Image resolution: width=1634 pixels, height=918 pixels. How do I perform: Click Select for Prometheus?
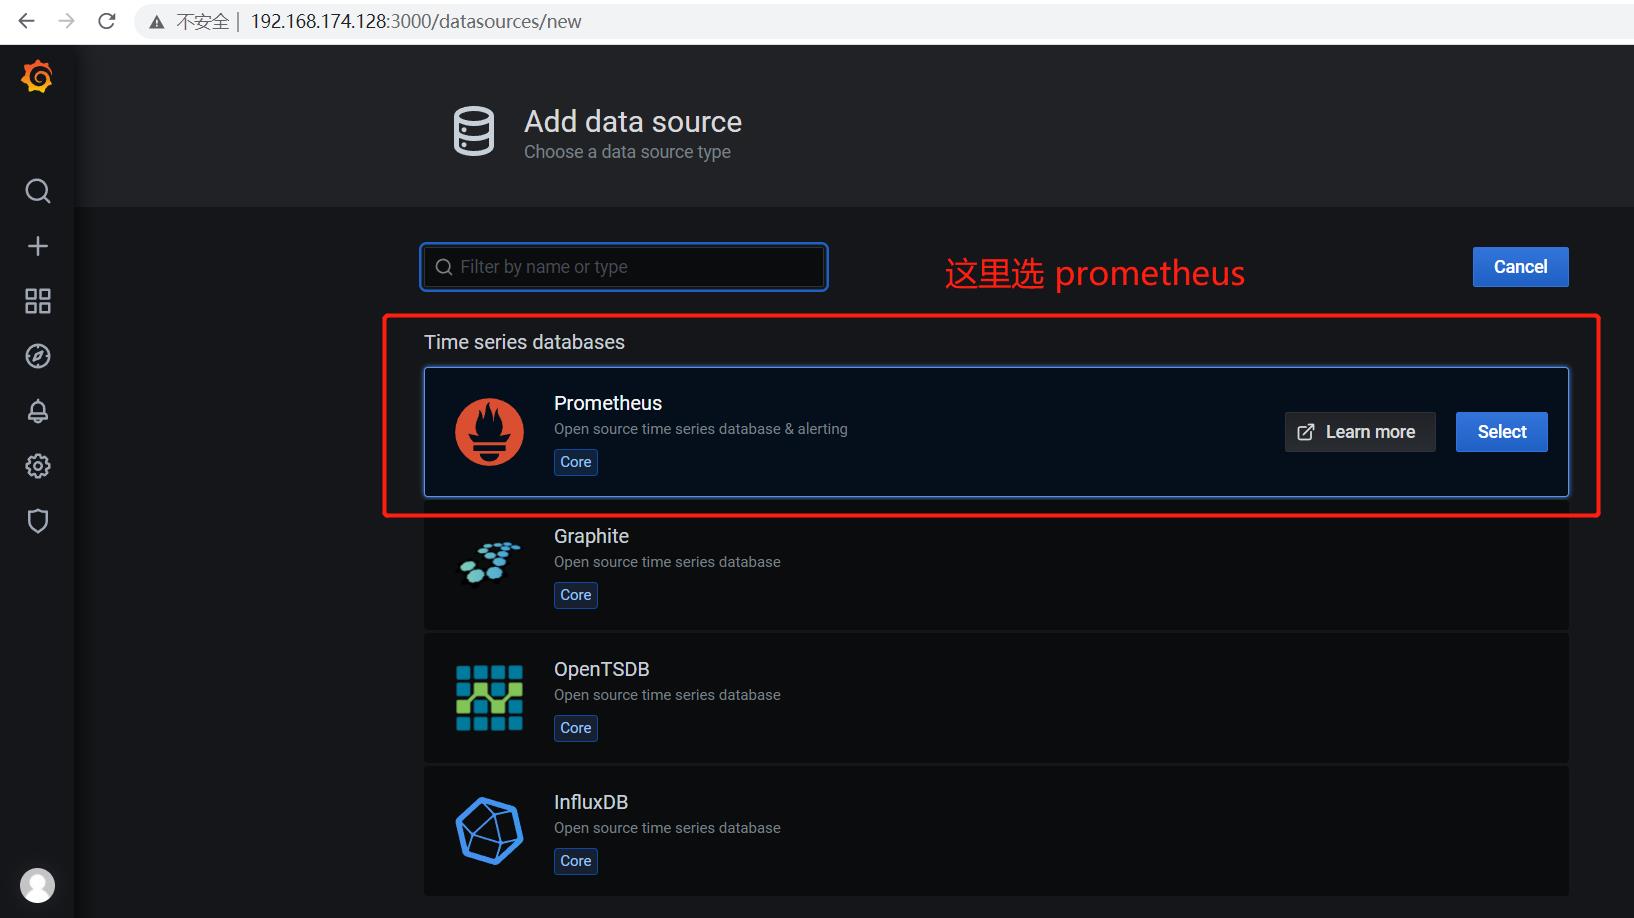pyautogui.click(x=1501, y=432)
